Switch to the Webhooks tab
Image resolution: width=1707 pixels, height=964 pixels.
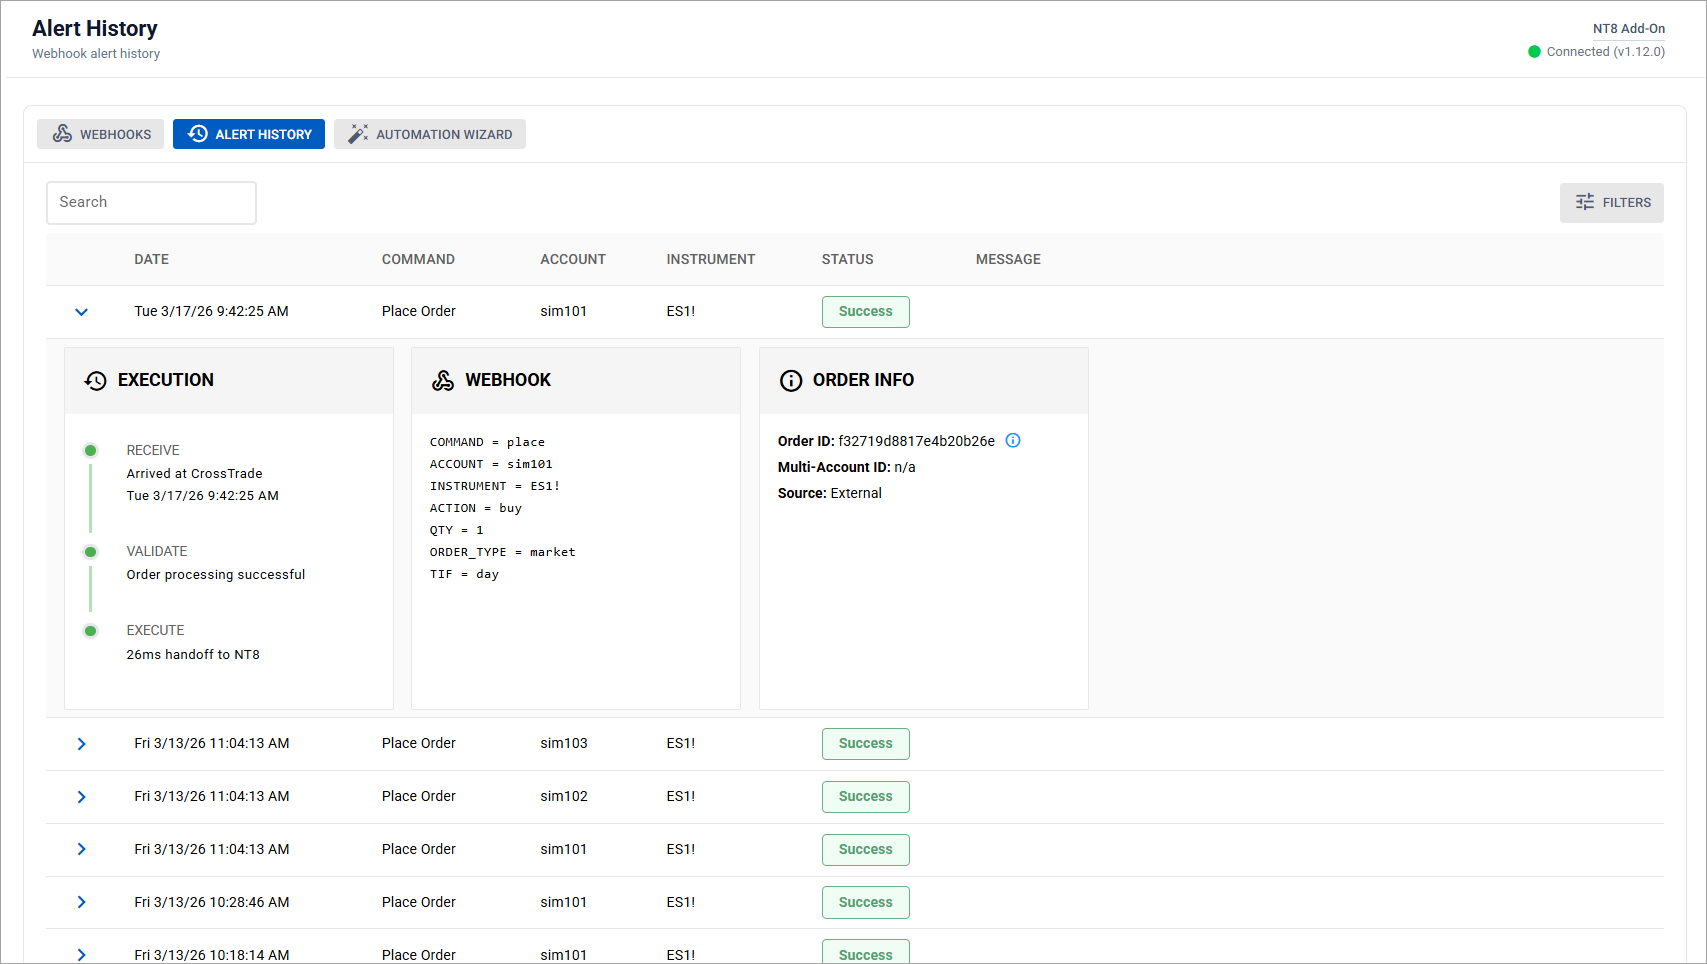[x=101, y=134]
